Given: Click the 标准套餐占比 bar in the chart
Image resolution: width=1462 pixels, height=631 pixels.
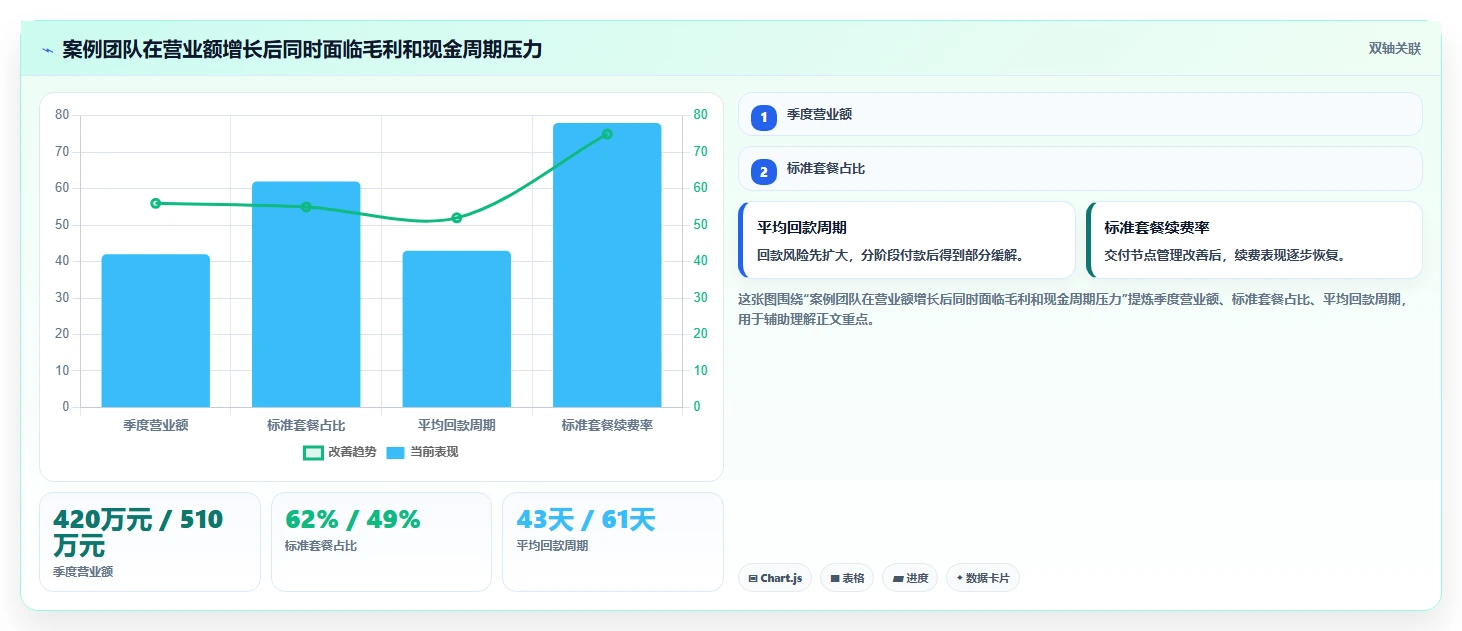Looking at the screenshot, I should click(x=306, y=294).
